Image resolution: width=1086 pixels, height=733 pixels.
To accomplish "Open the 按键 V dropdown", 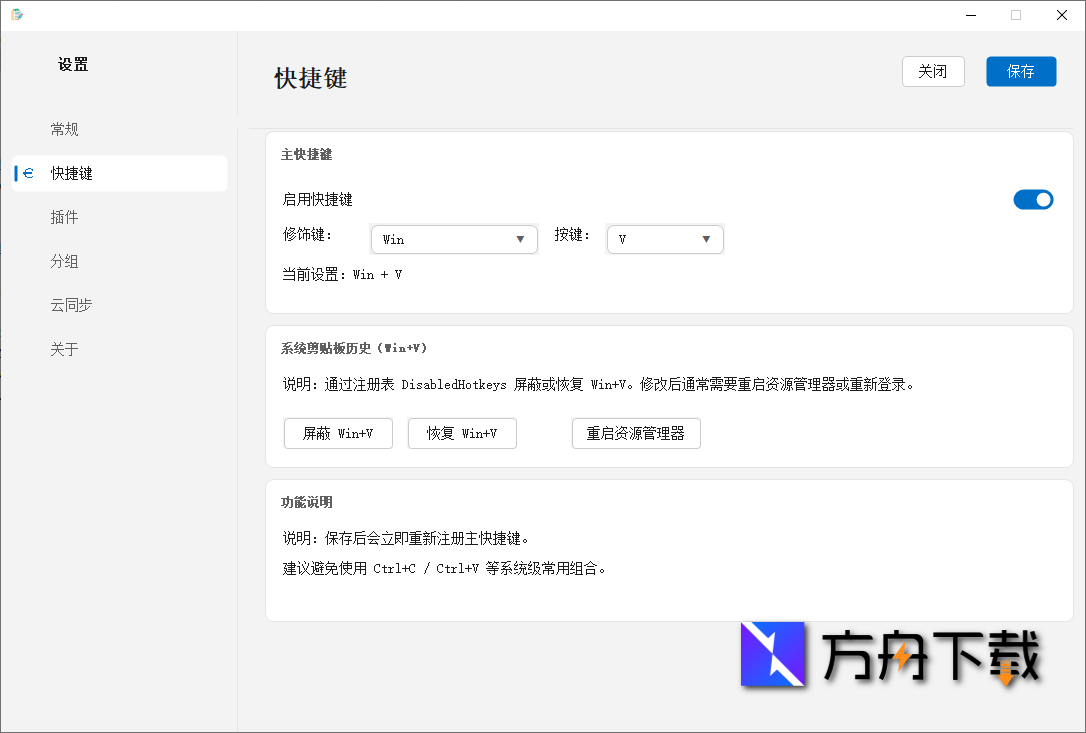I will [x=665, y=239].
